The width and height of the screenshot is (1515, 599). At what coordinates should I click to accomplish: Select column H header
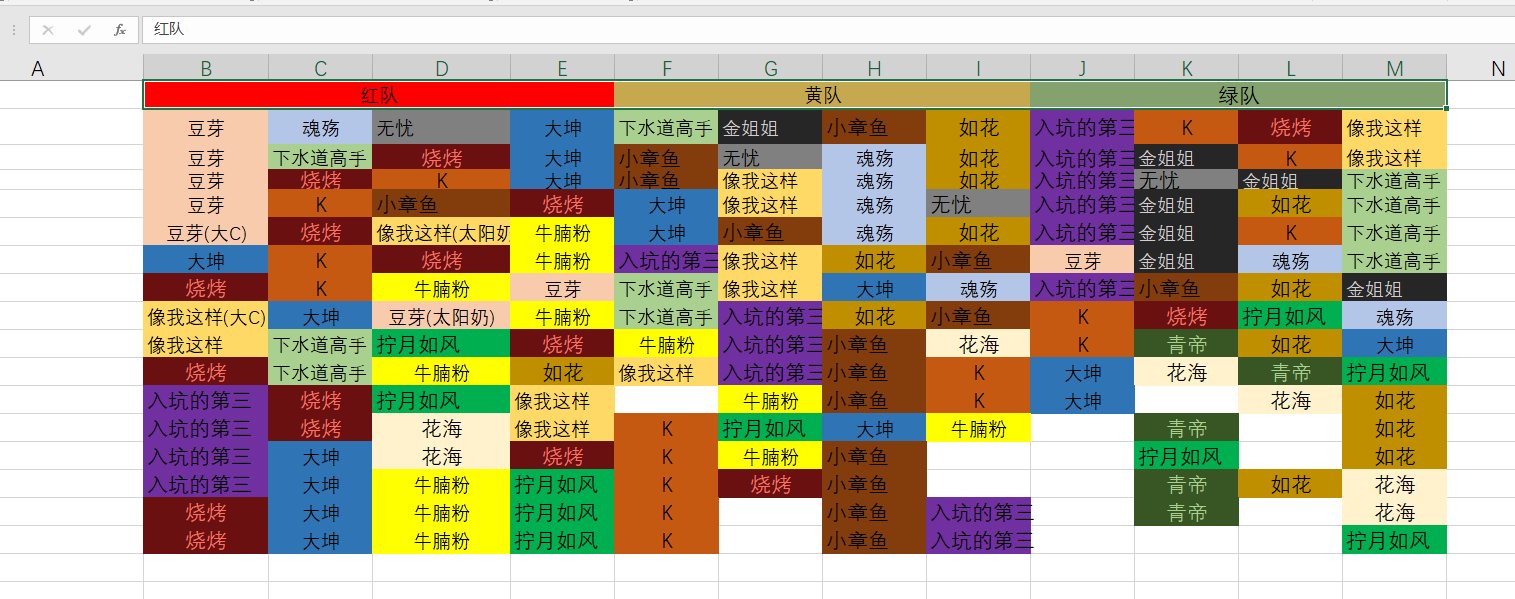874,69
